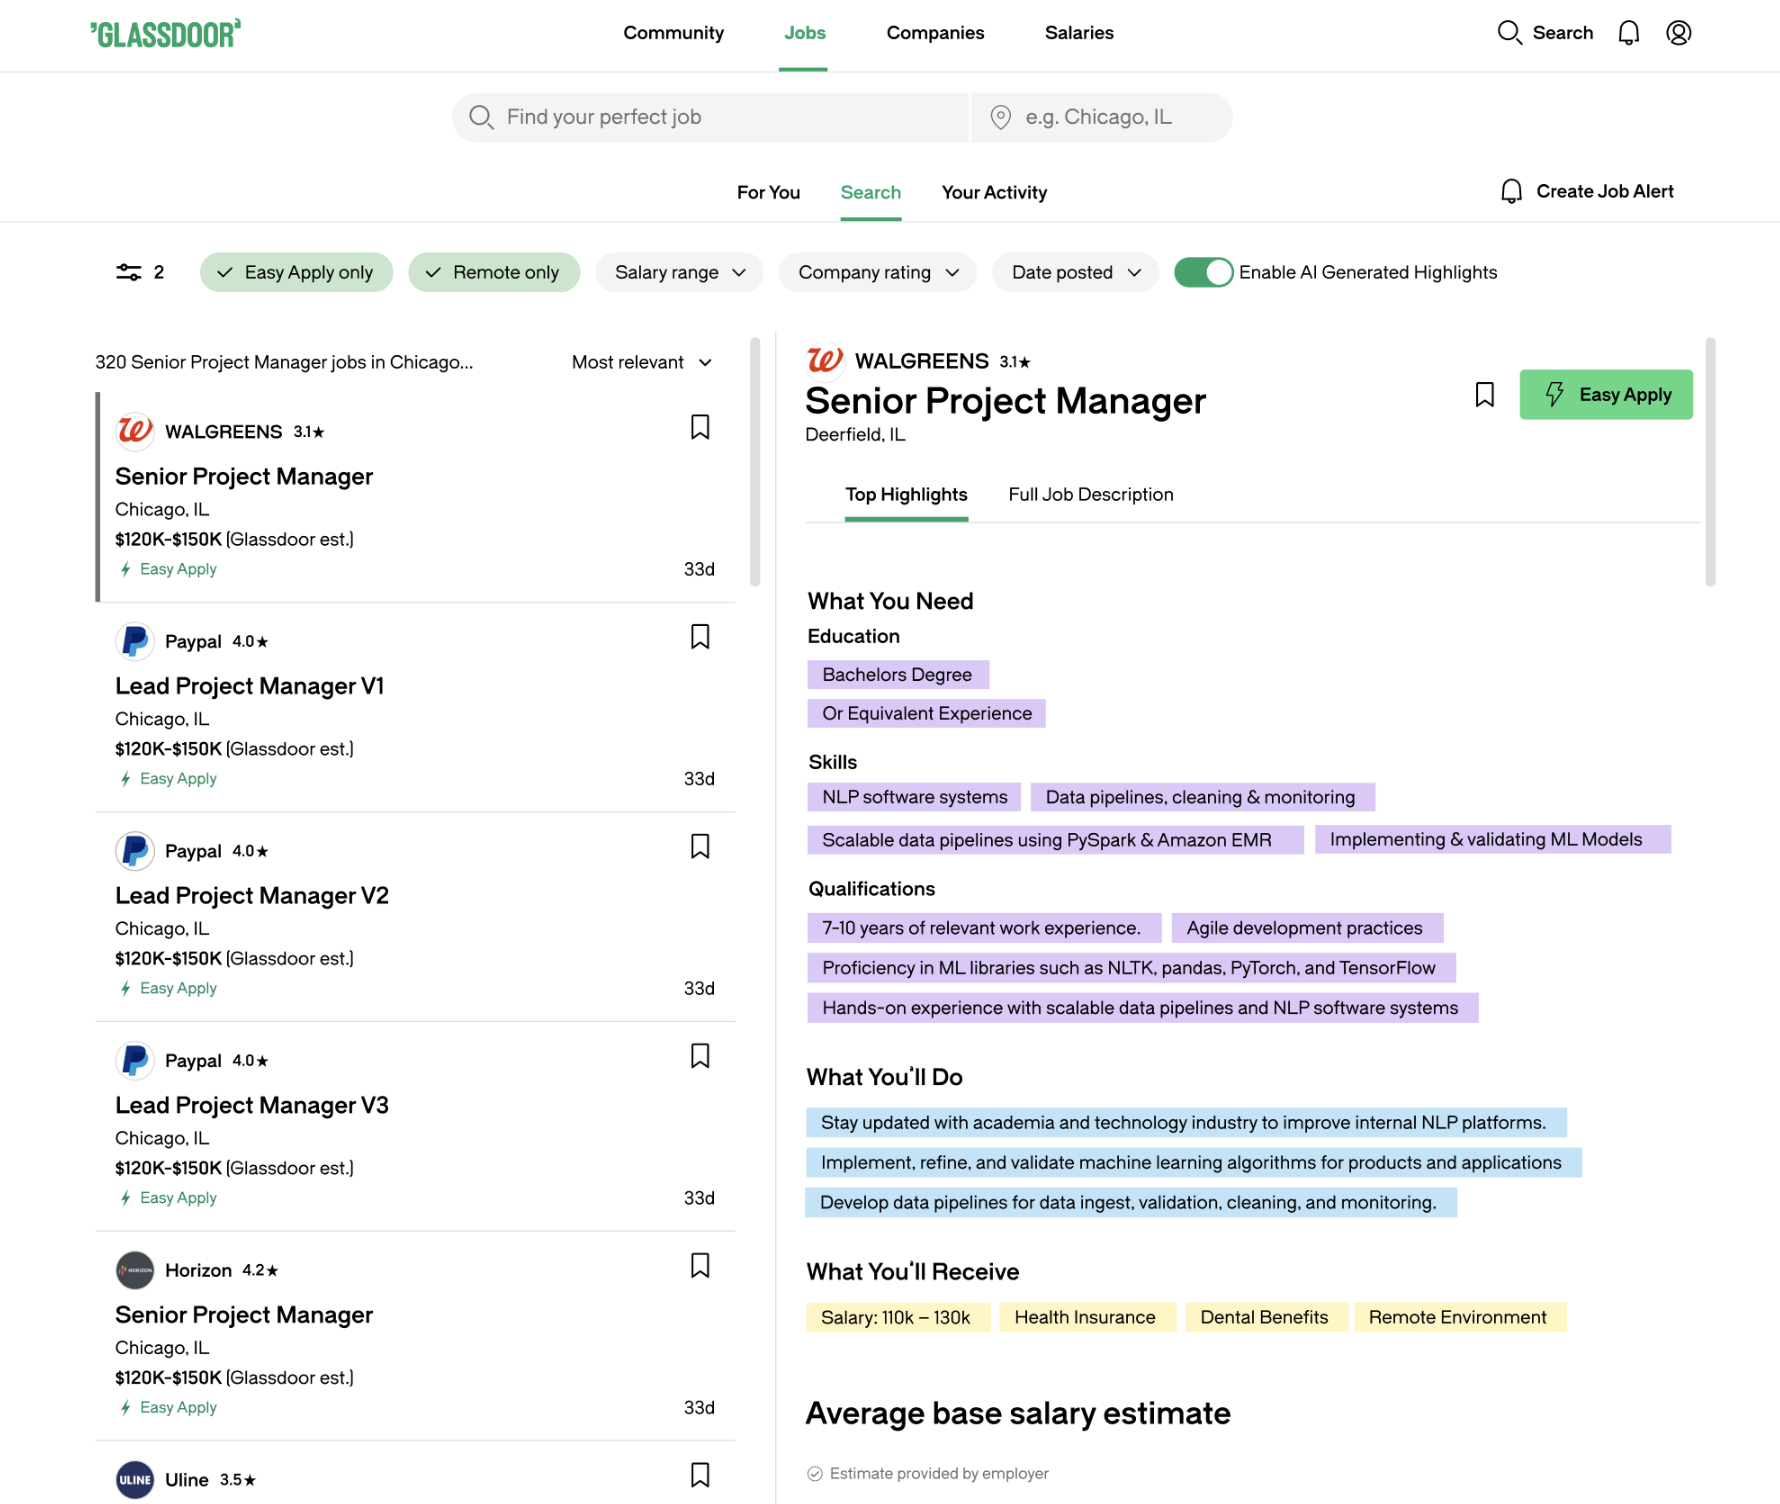
Task: Select the Search jobs tab
Action: point(870,192)
